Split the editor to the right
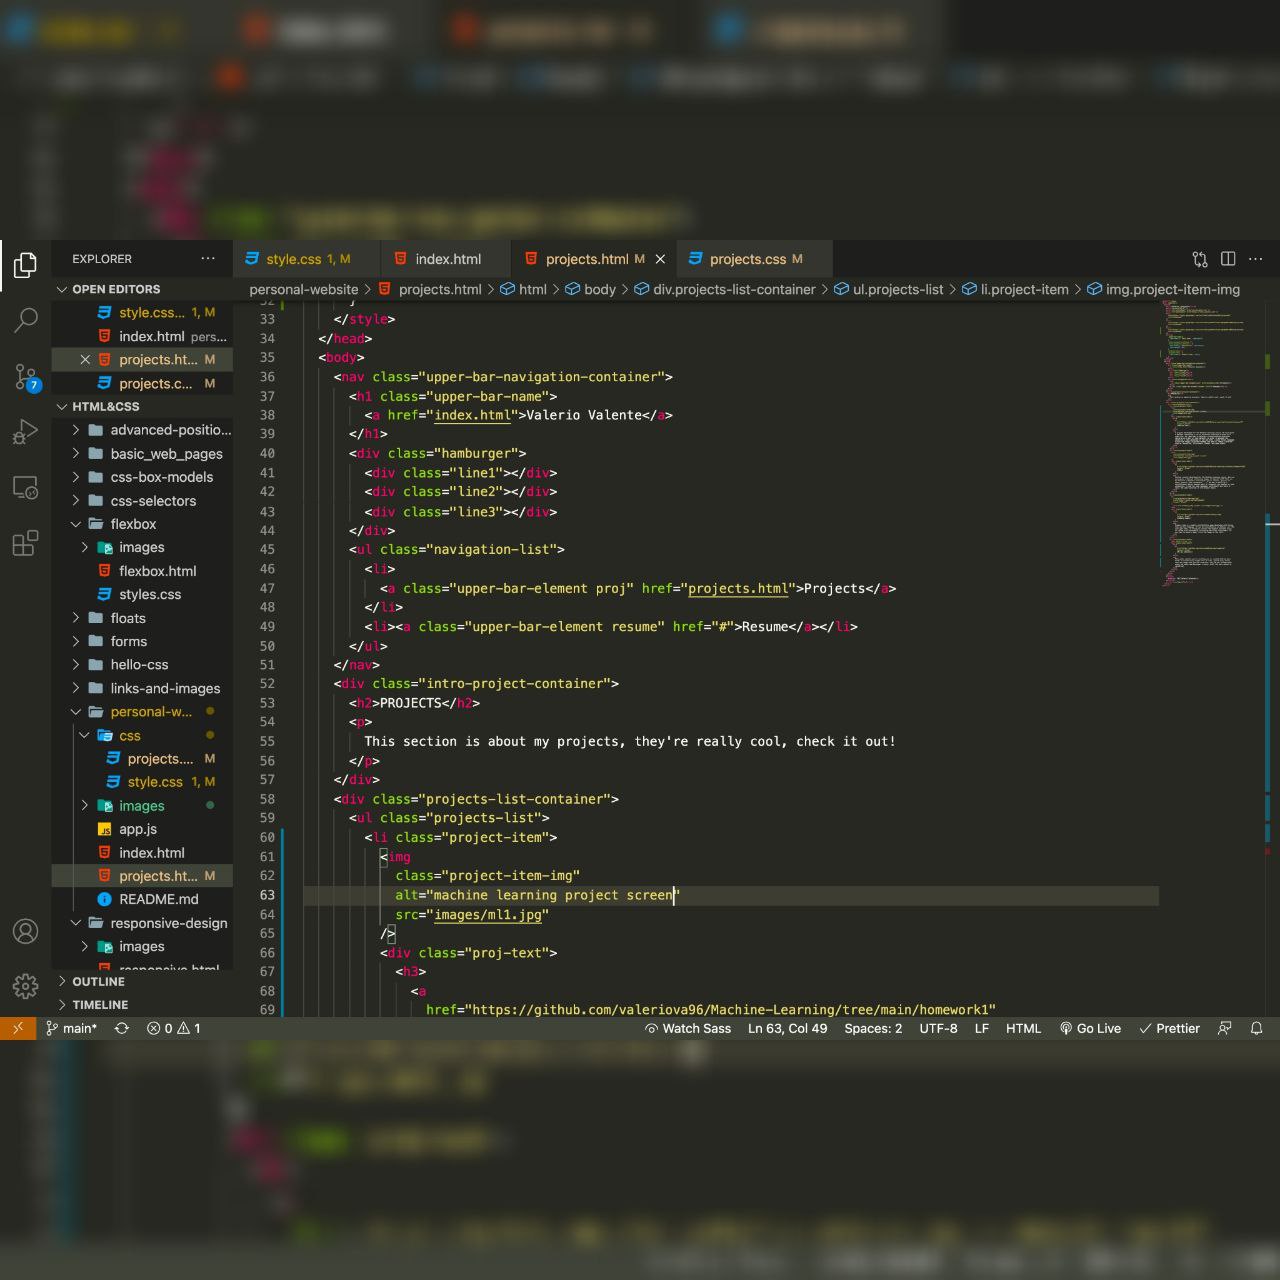1280x1280 pixels. (x=1228, y=259)
